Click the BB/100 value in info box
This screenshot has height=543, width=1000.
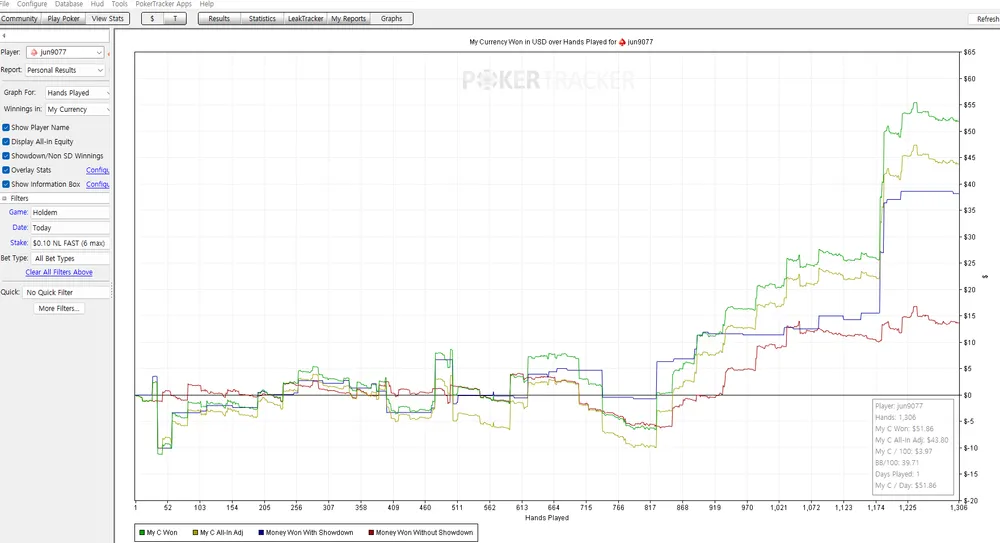click(x=910, y=463)
